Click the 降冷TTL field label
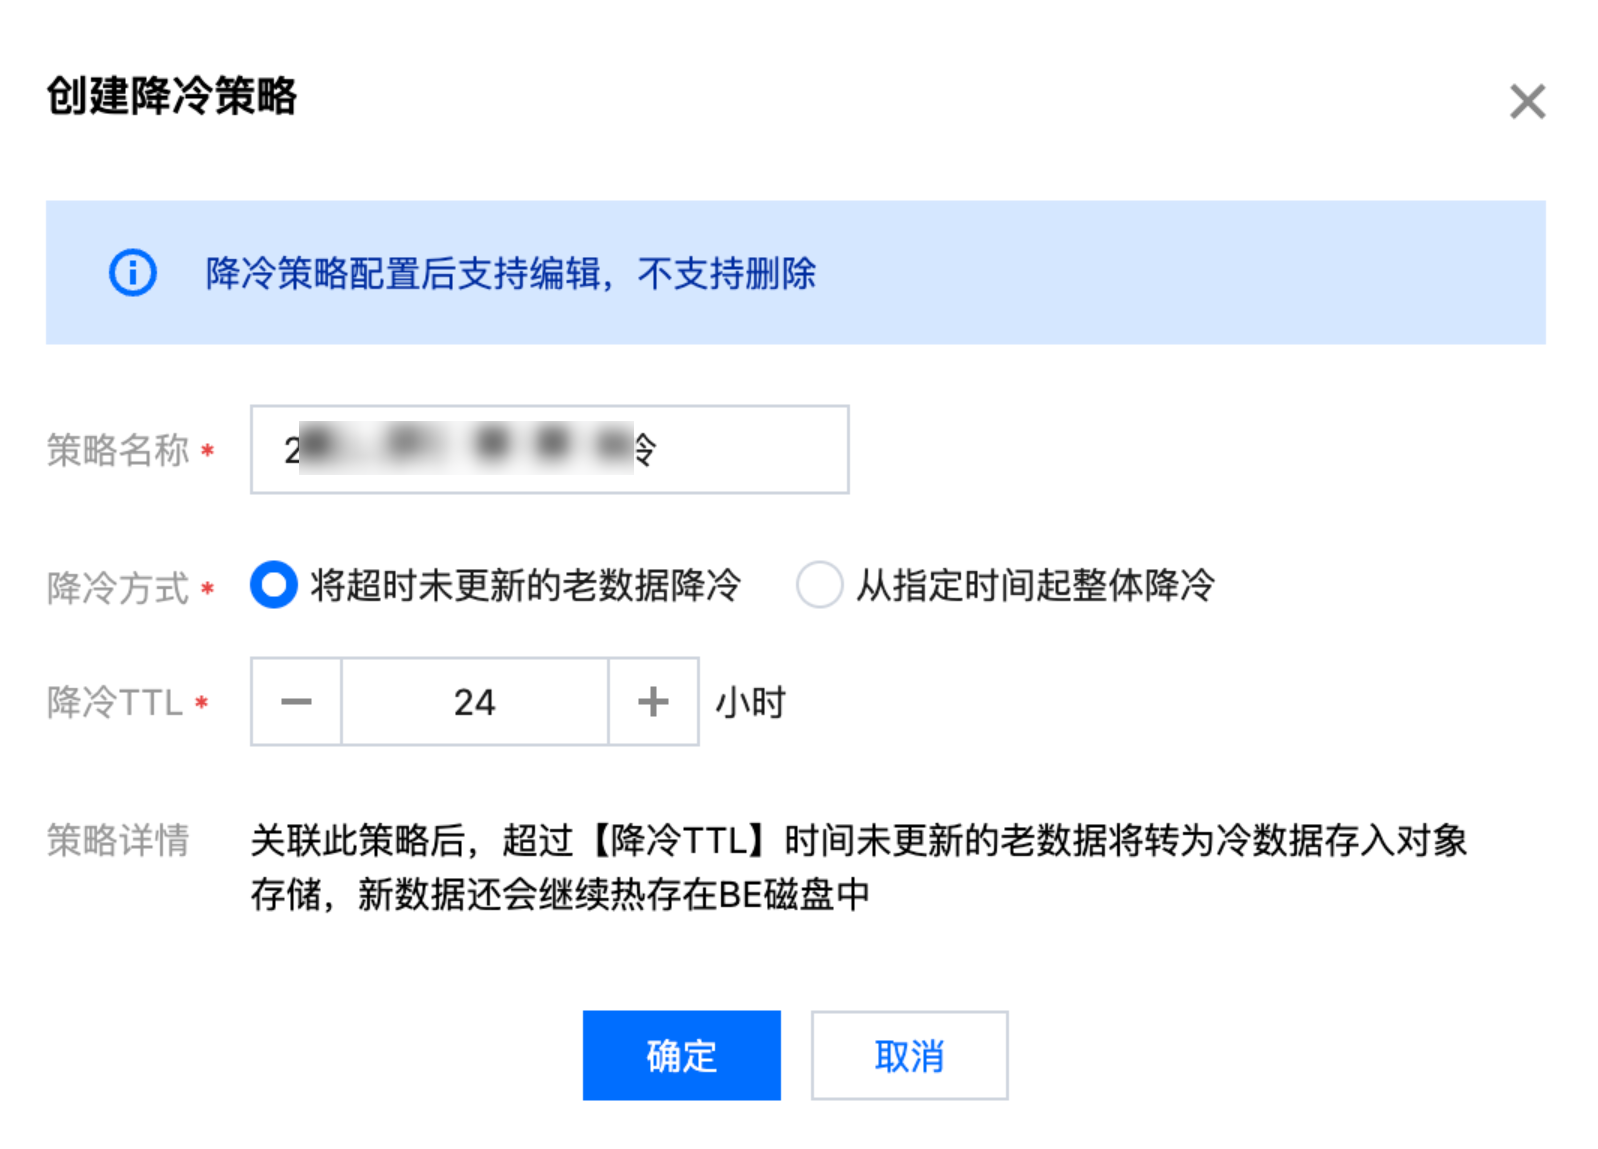Image resolution: width=1598 pixels, height=1149 pixels. (x=115, y=702)
